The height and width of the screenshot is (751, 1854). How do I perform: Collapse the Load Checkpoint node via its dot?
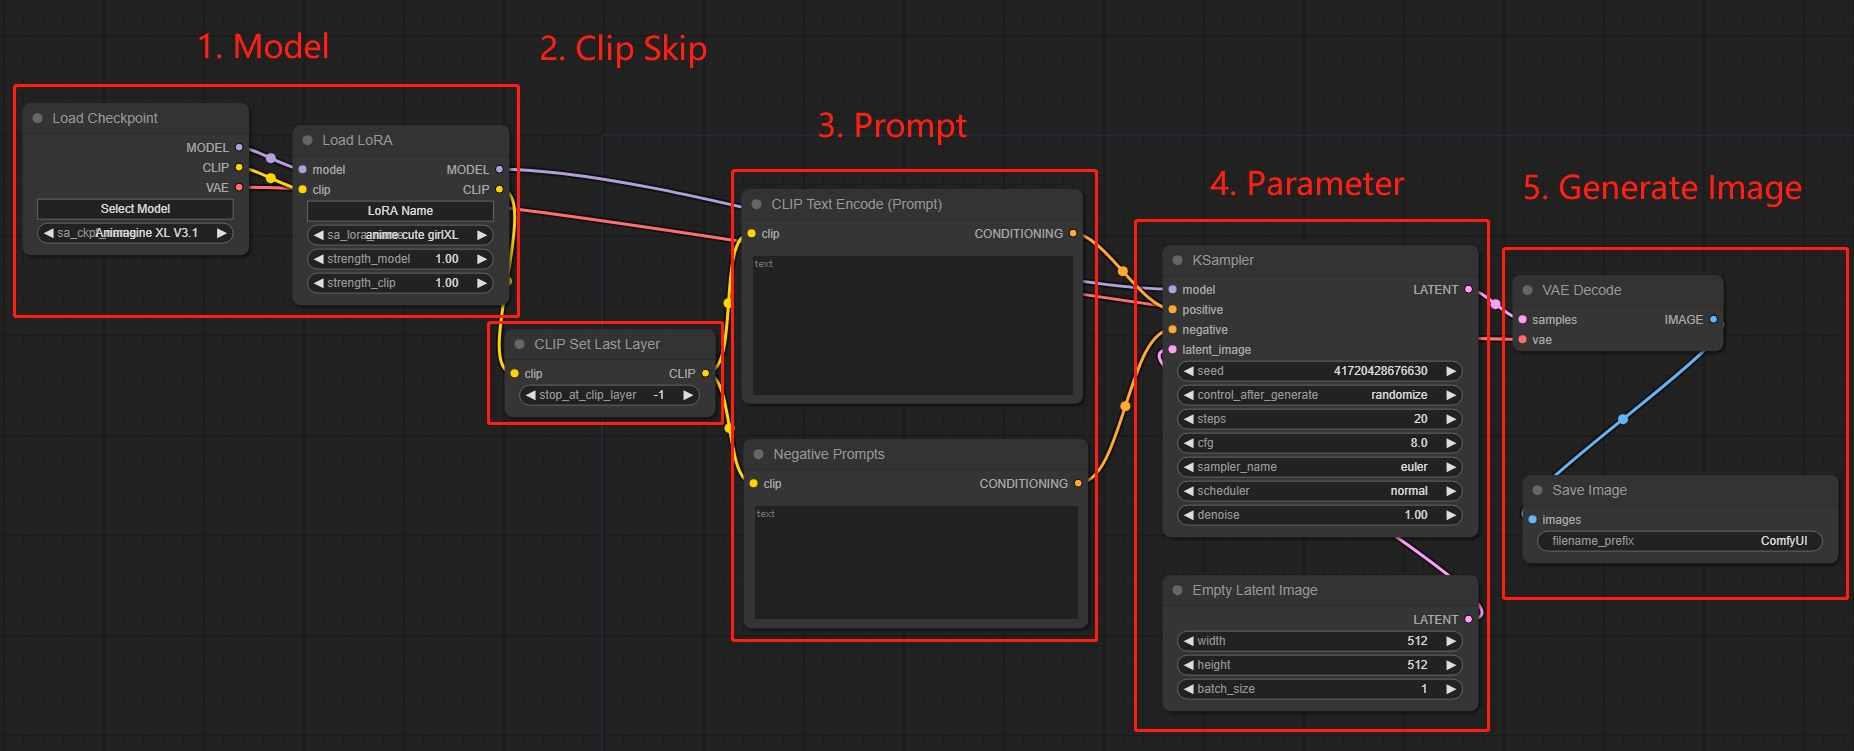pos(38,118)
